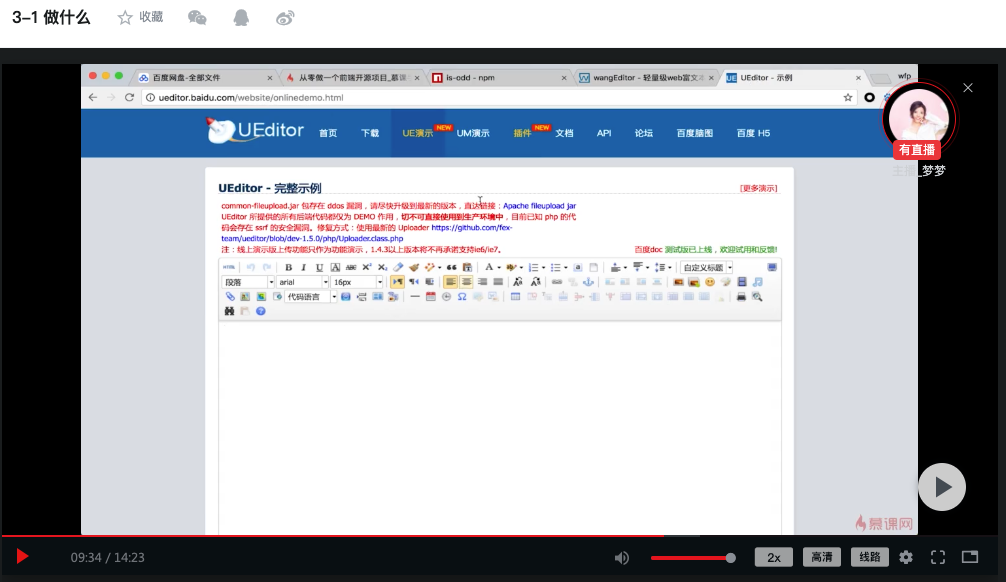The image size is (1006, 582).
Task: Expand the line height dropdown arrow
Action: point(670,268)
